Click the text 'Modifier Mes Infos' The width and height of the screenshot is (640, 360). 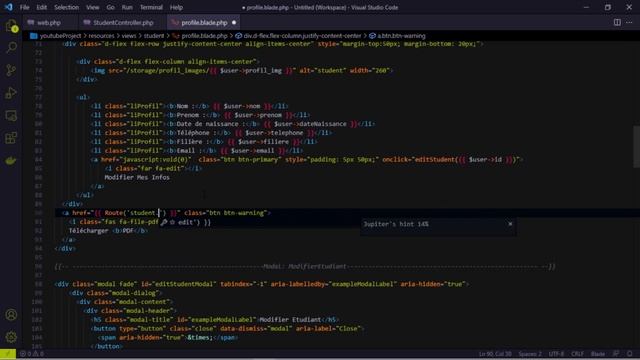(x=137, y=178)
